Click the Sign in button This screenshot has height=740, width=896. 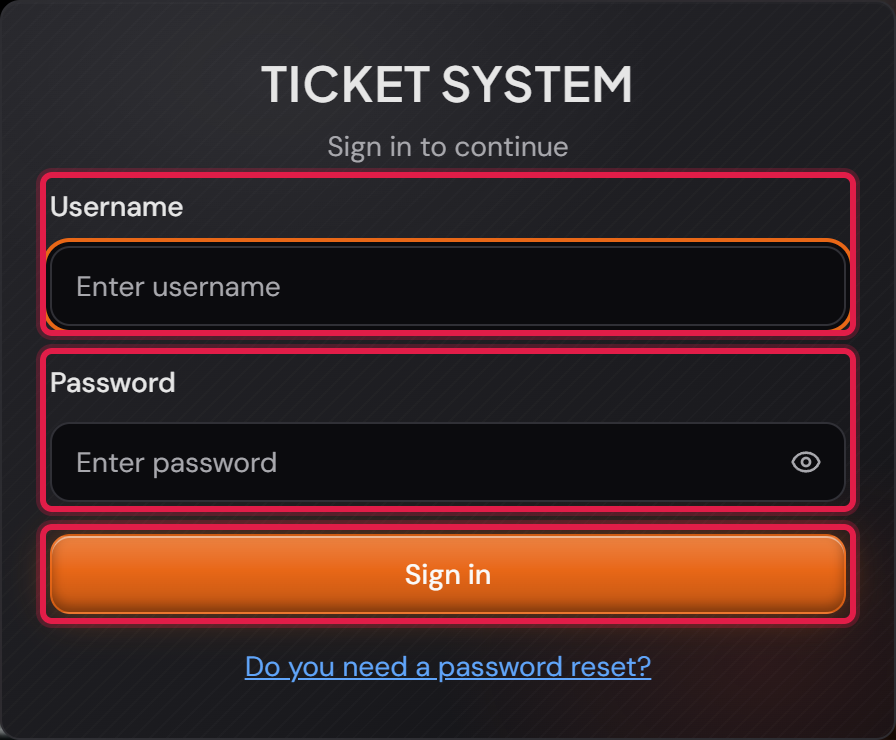point(447,574)
